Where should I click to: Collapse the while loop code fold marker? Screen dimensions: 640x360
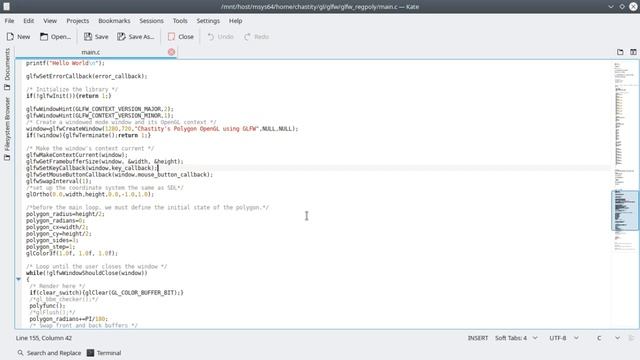point(19,280)
